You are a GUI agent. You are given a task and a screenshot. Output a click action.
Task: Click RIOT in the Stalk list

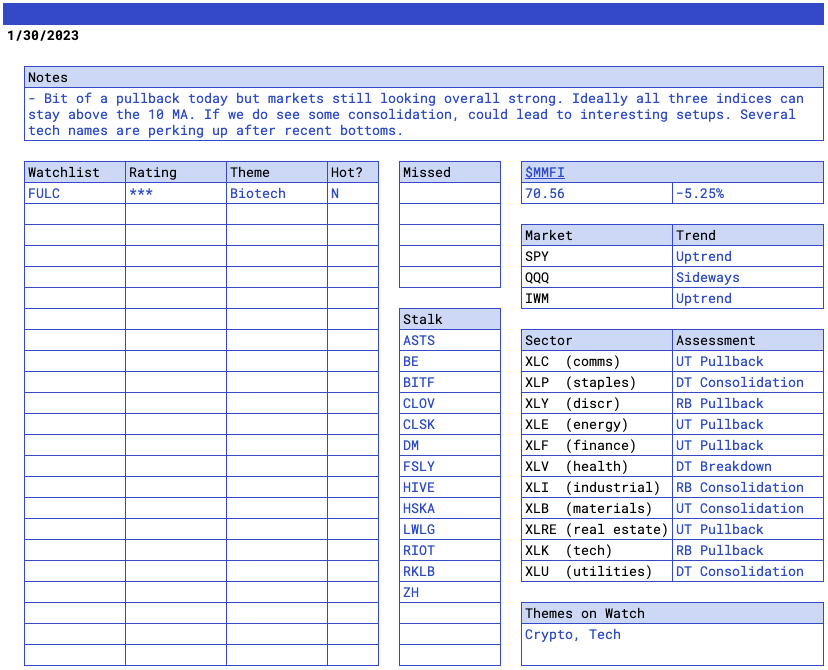(x=450, y=550)
